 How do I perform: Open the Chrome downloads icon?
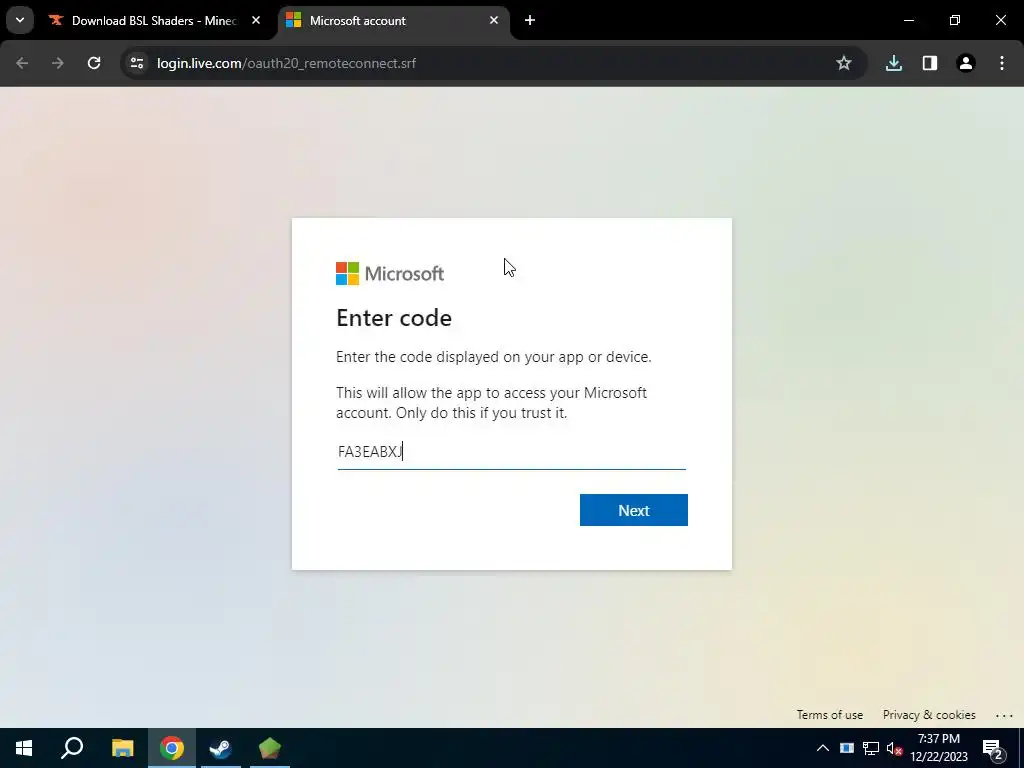pos(893,63)
